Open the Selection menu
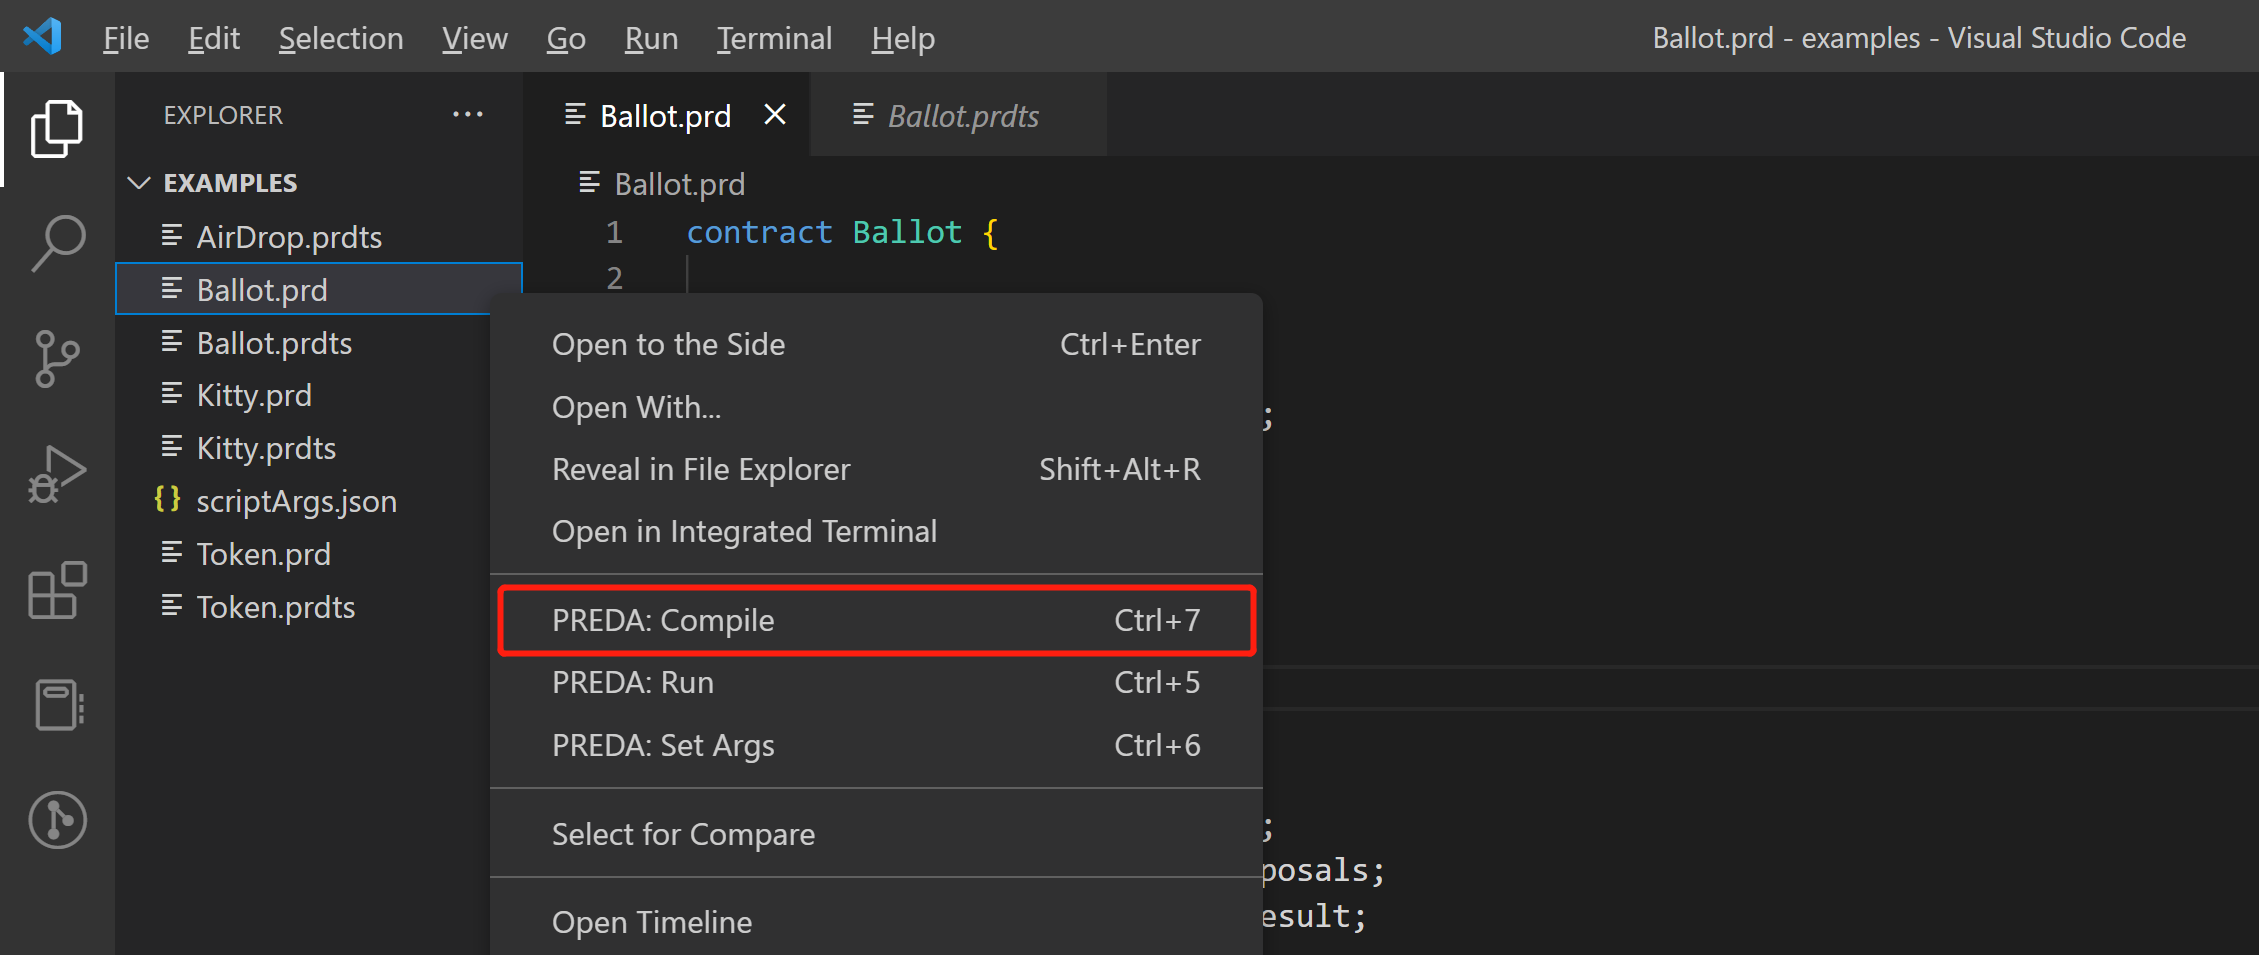Viewport: 2259px width, 955px height. pos(341,38)
